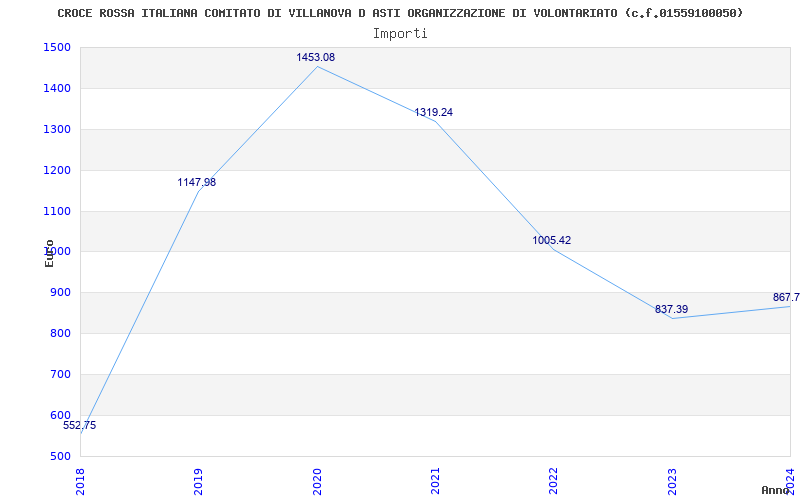This screenshot has height=500, width=800.
Task: Click the partially visible data label 867.7
Action: [786, 297]
